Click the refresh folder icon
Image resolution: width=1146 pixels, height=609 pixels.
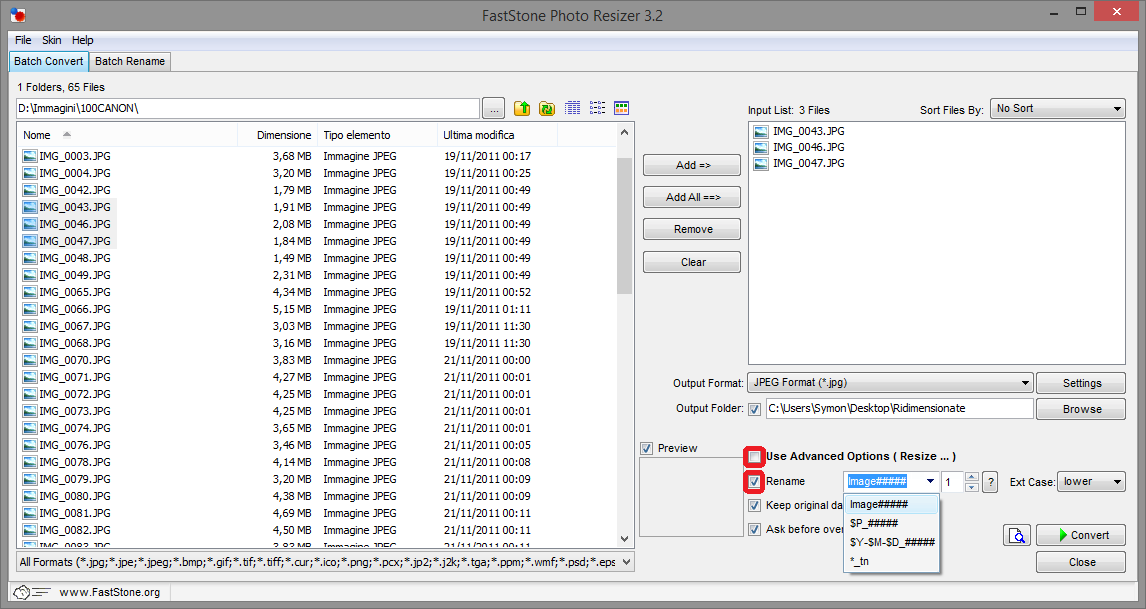tap(547, 108)
